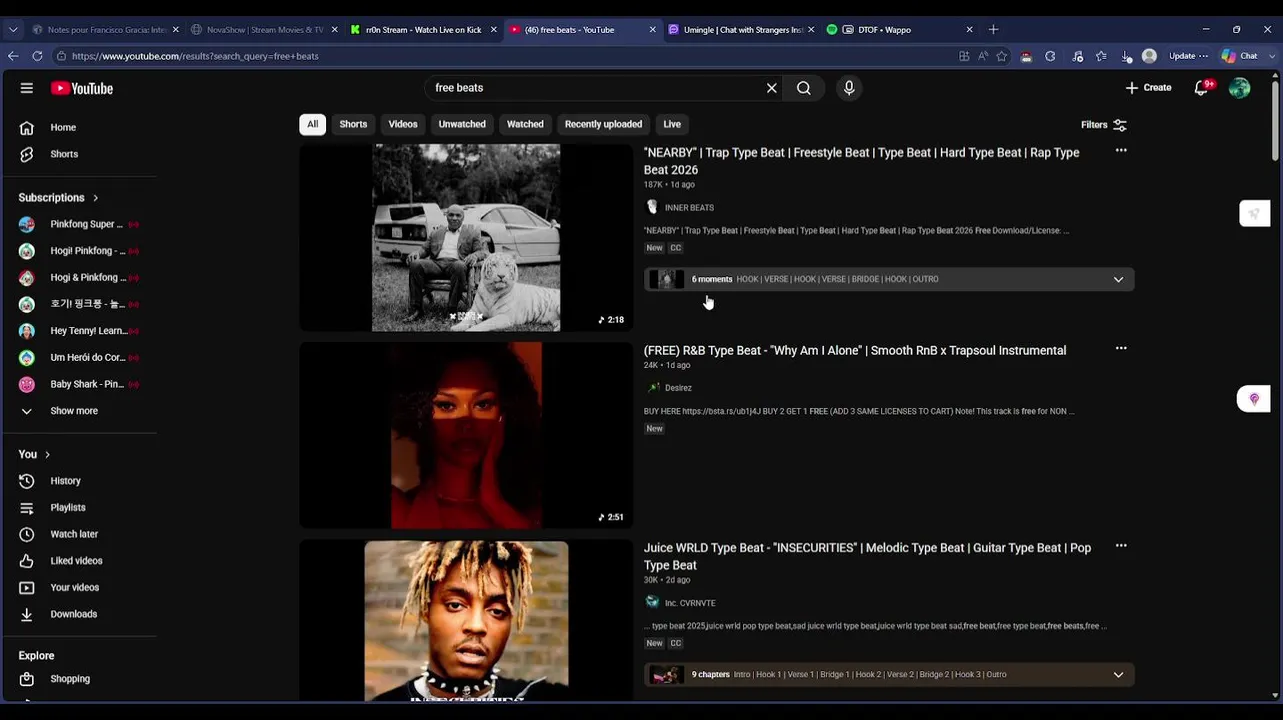Open the red R&B Type Beat thumbnail
The height and width of the screenshot is (720, 1283).
point(466,435)
